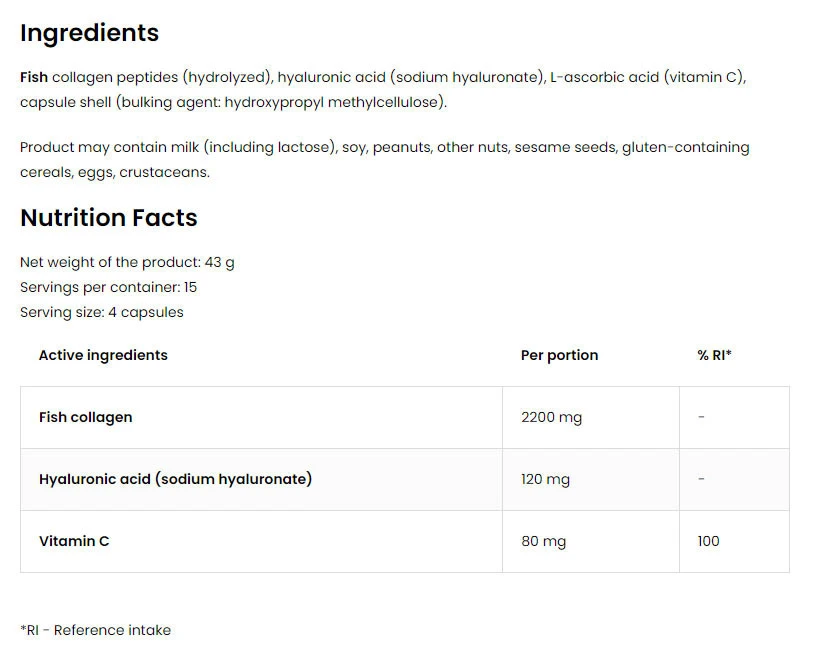The image size is (817, 667).
Task: Select the Vitamin C row label
Action: (74, 541)
